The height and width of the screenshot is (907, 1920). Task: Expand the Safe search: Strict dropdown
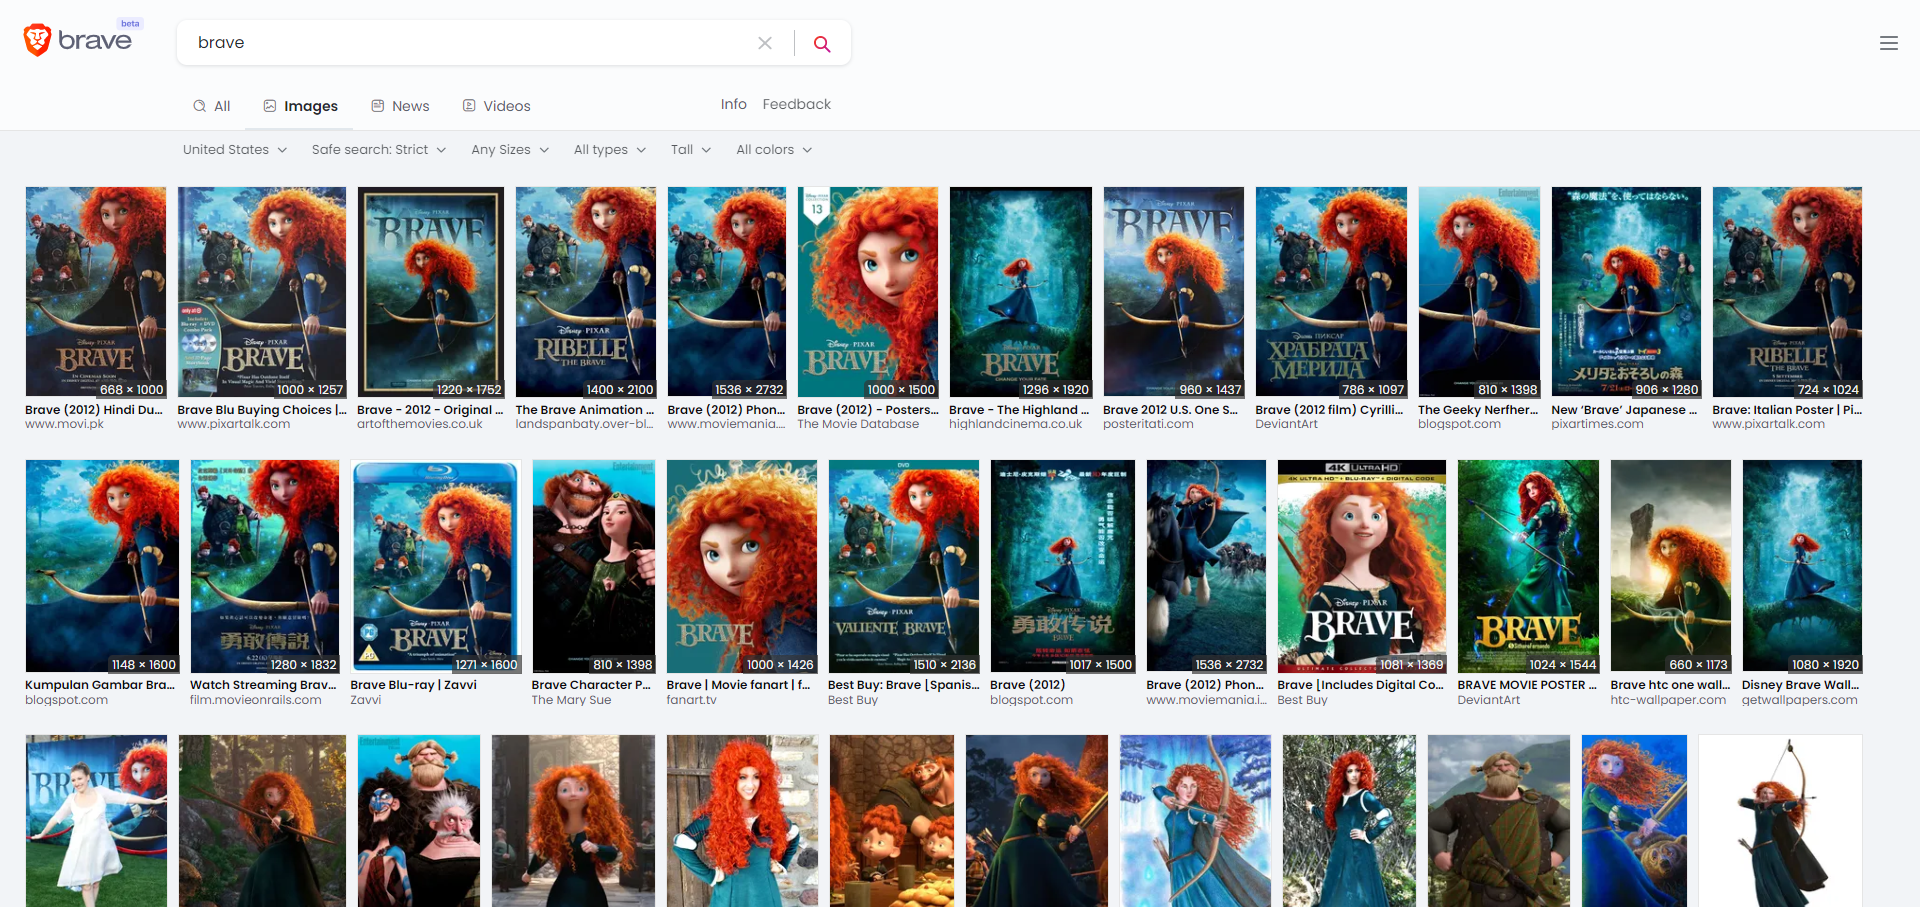[x=379, y=150]
